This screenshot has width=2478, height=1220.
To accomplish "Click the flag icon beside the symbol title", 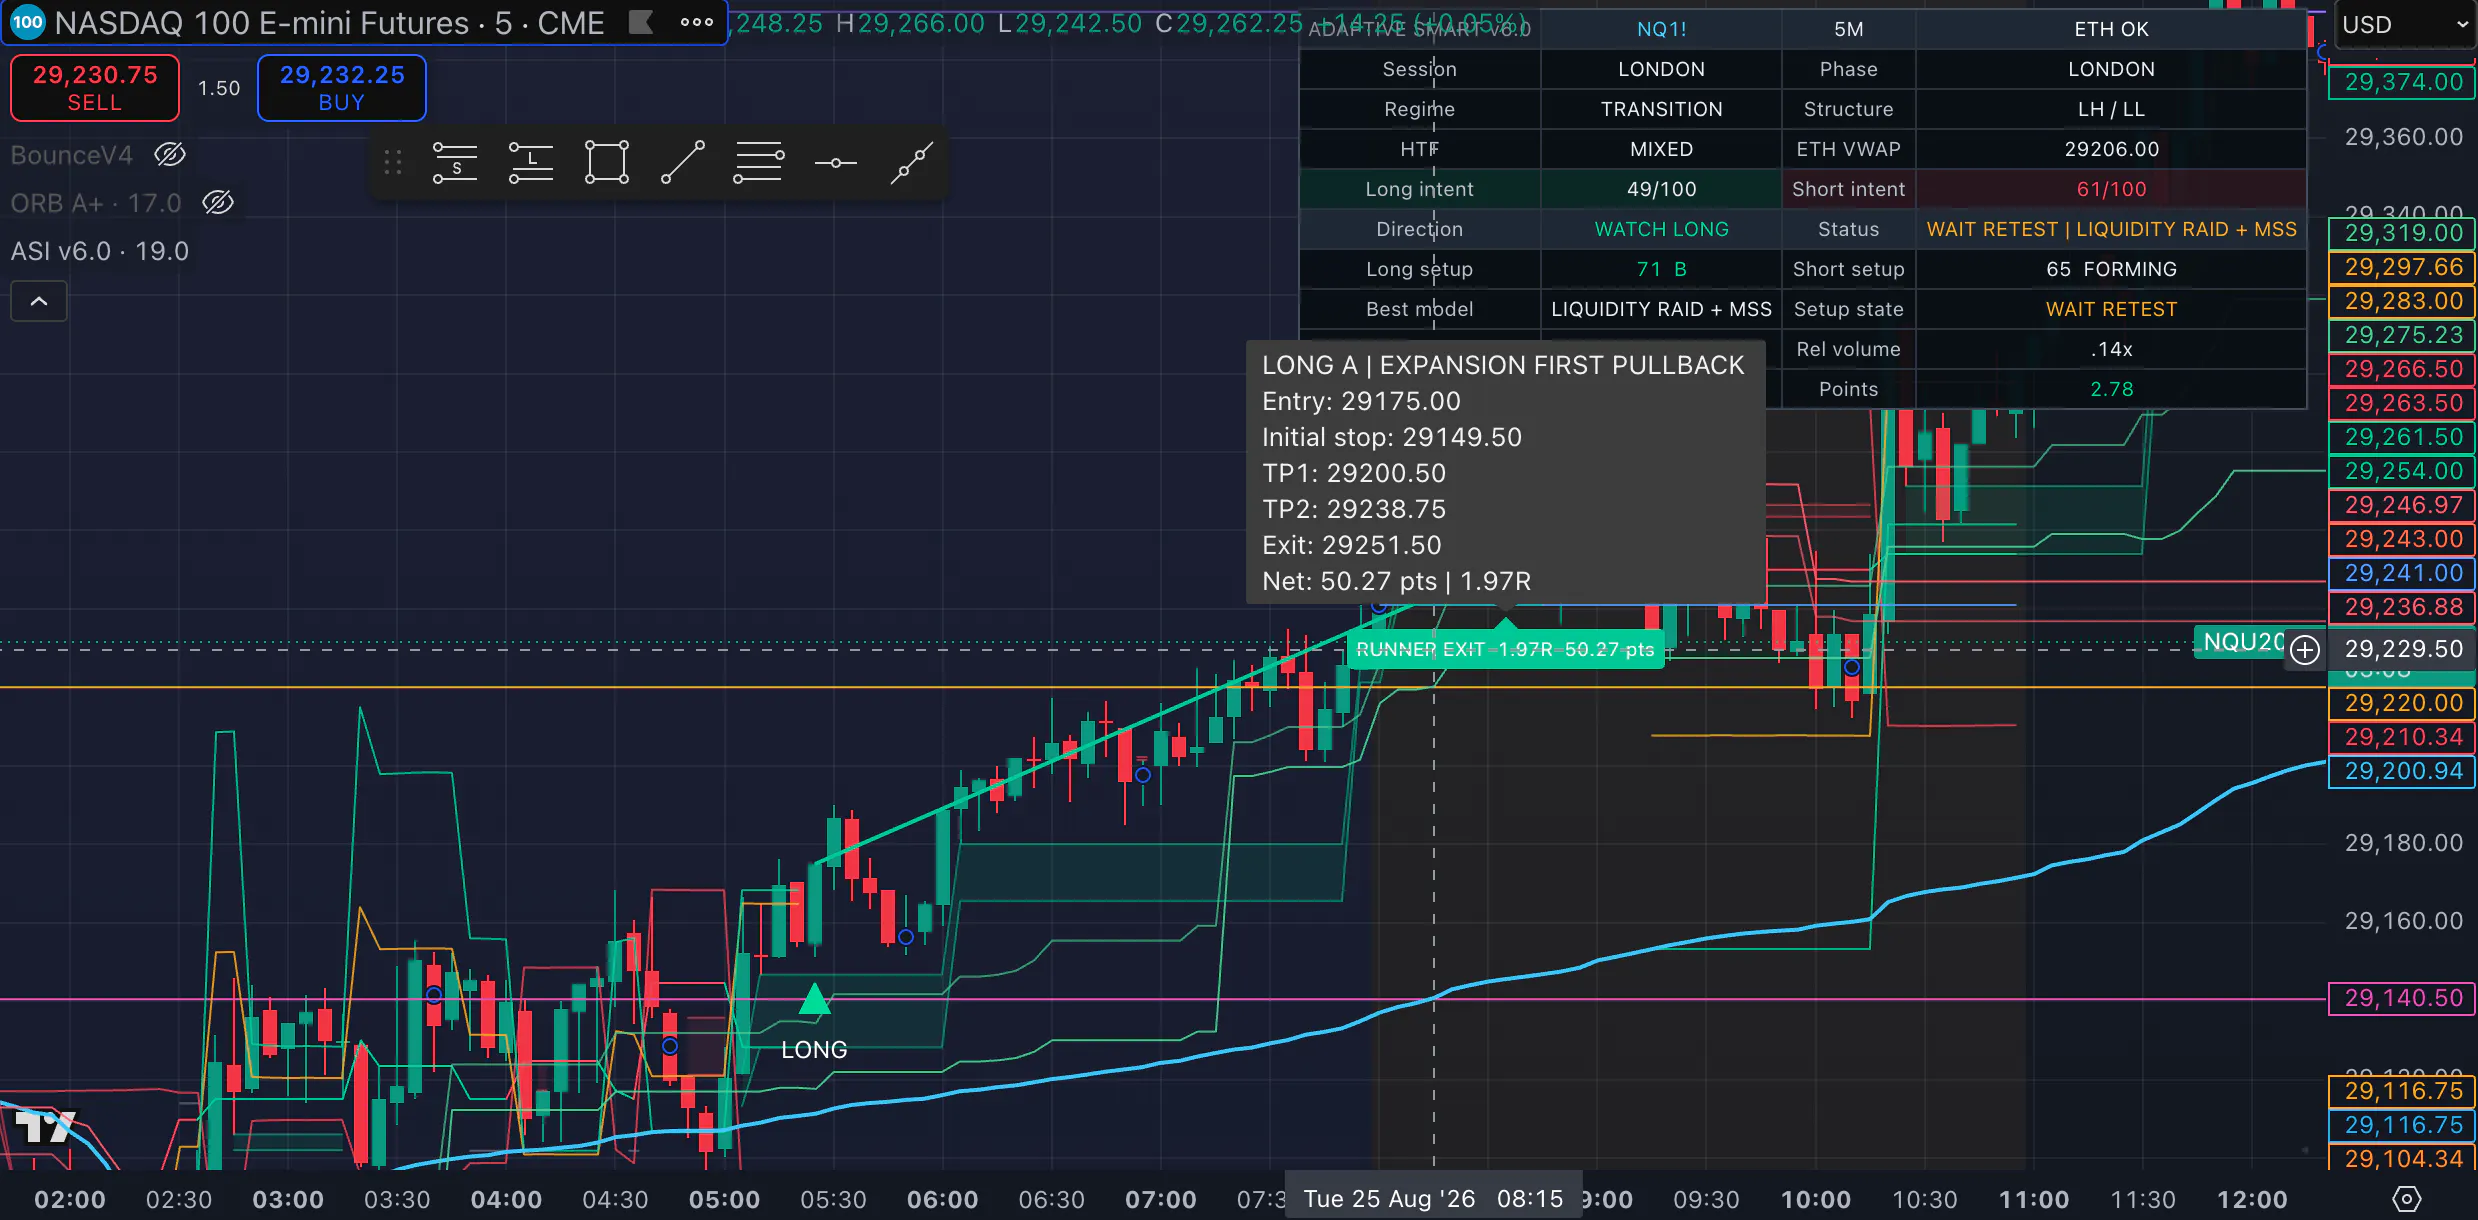I will (x=641, y=22).
